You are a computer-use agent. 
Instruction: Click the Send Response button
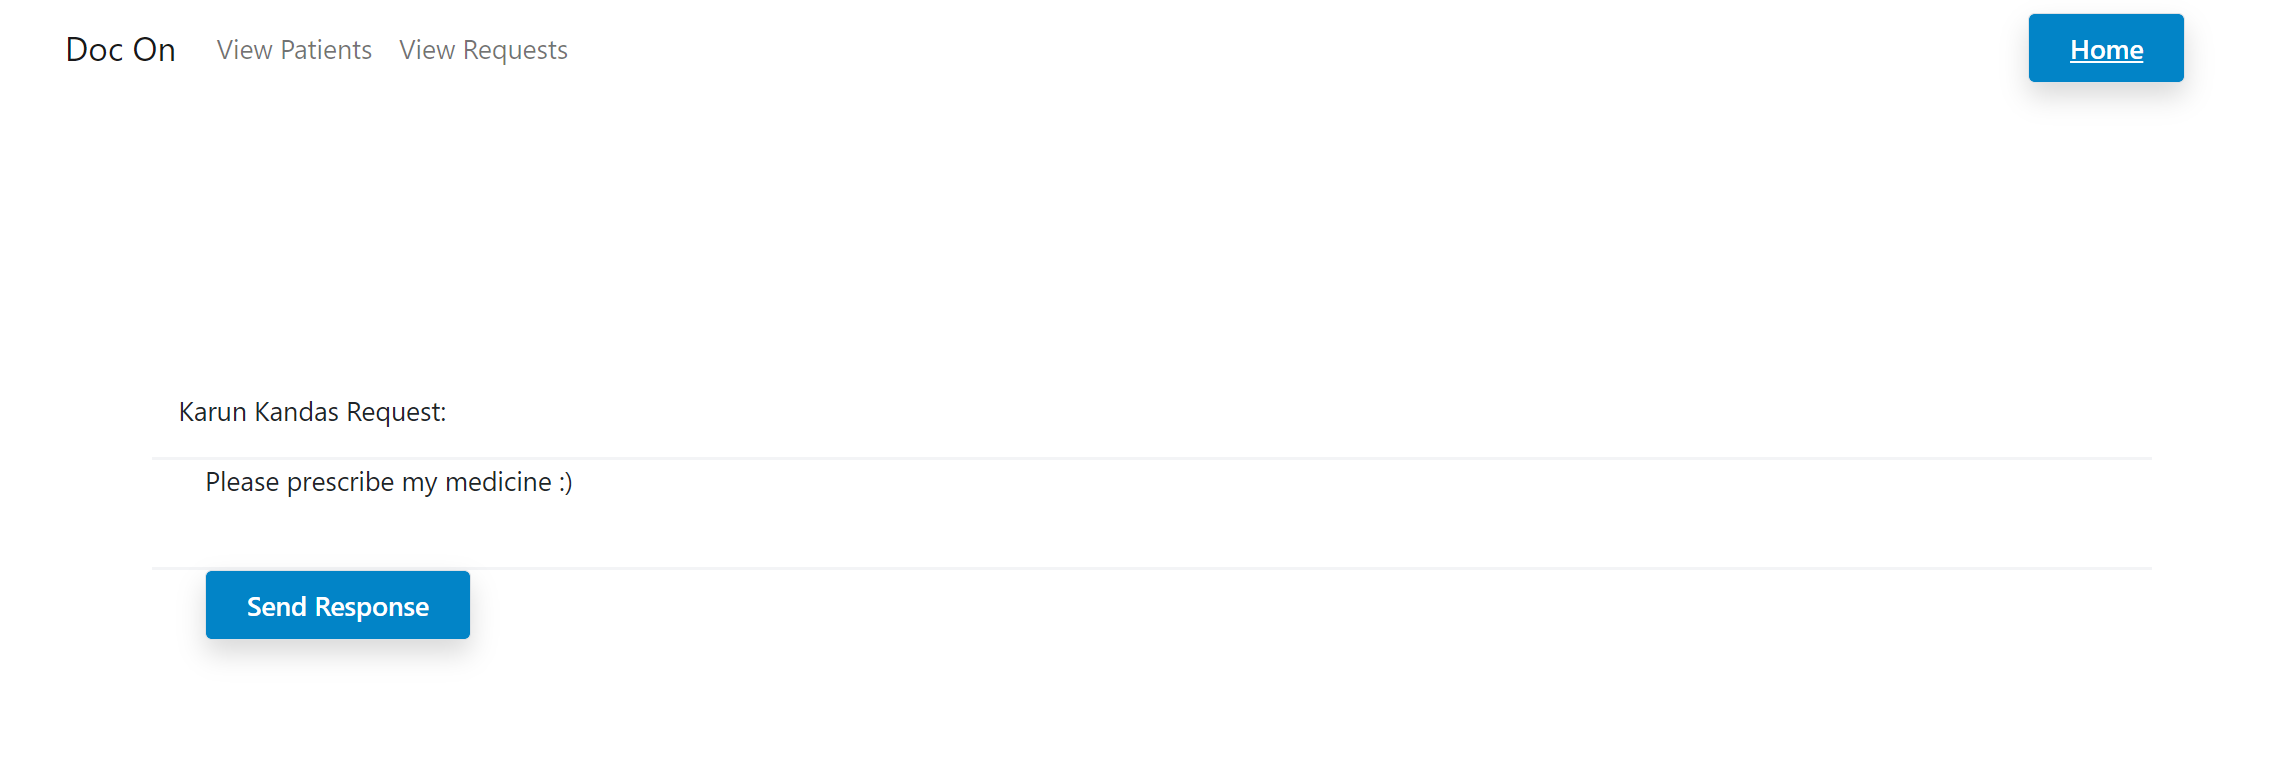tap(338, 605)
